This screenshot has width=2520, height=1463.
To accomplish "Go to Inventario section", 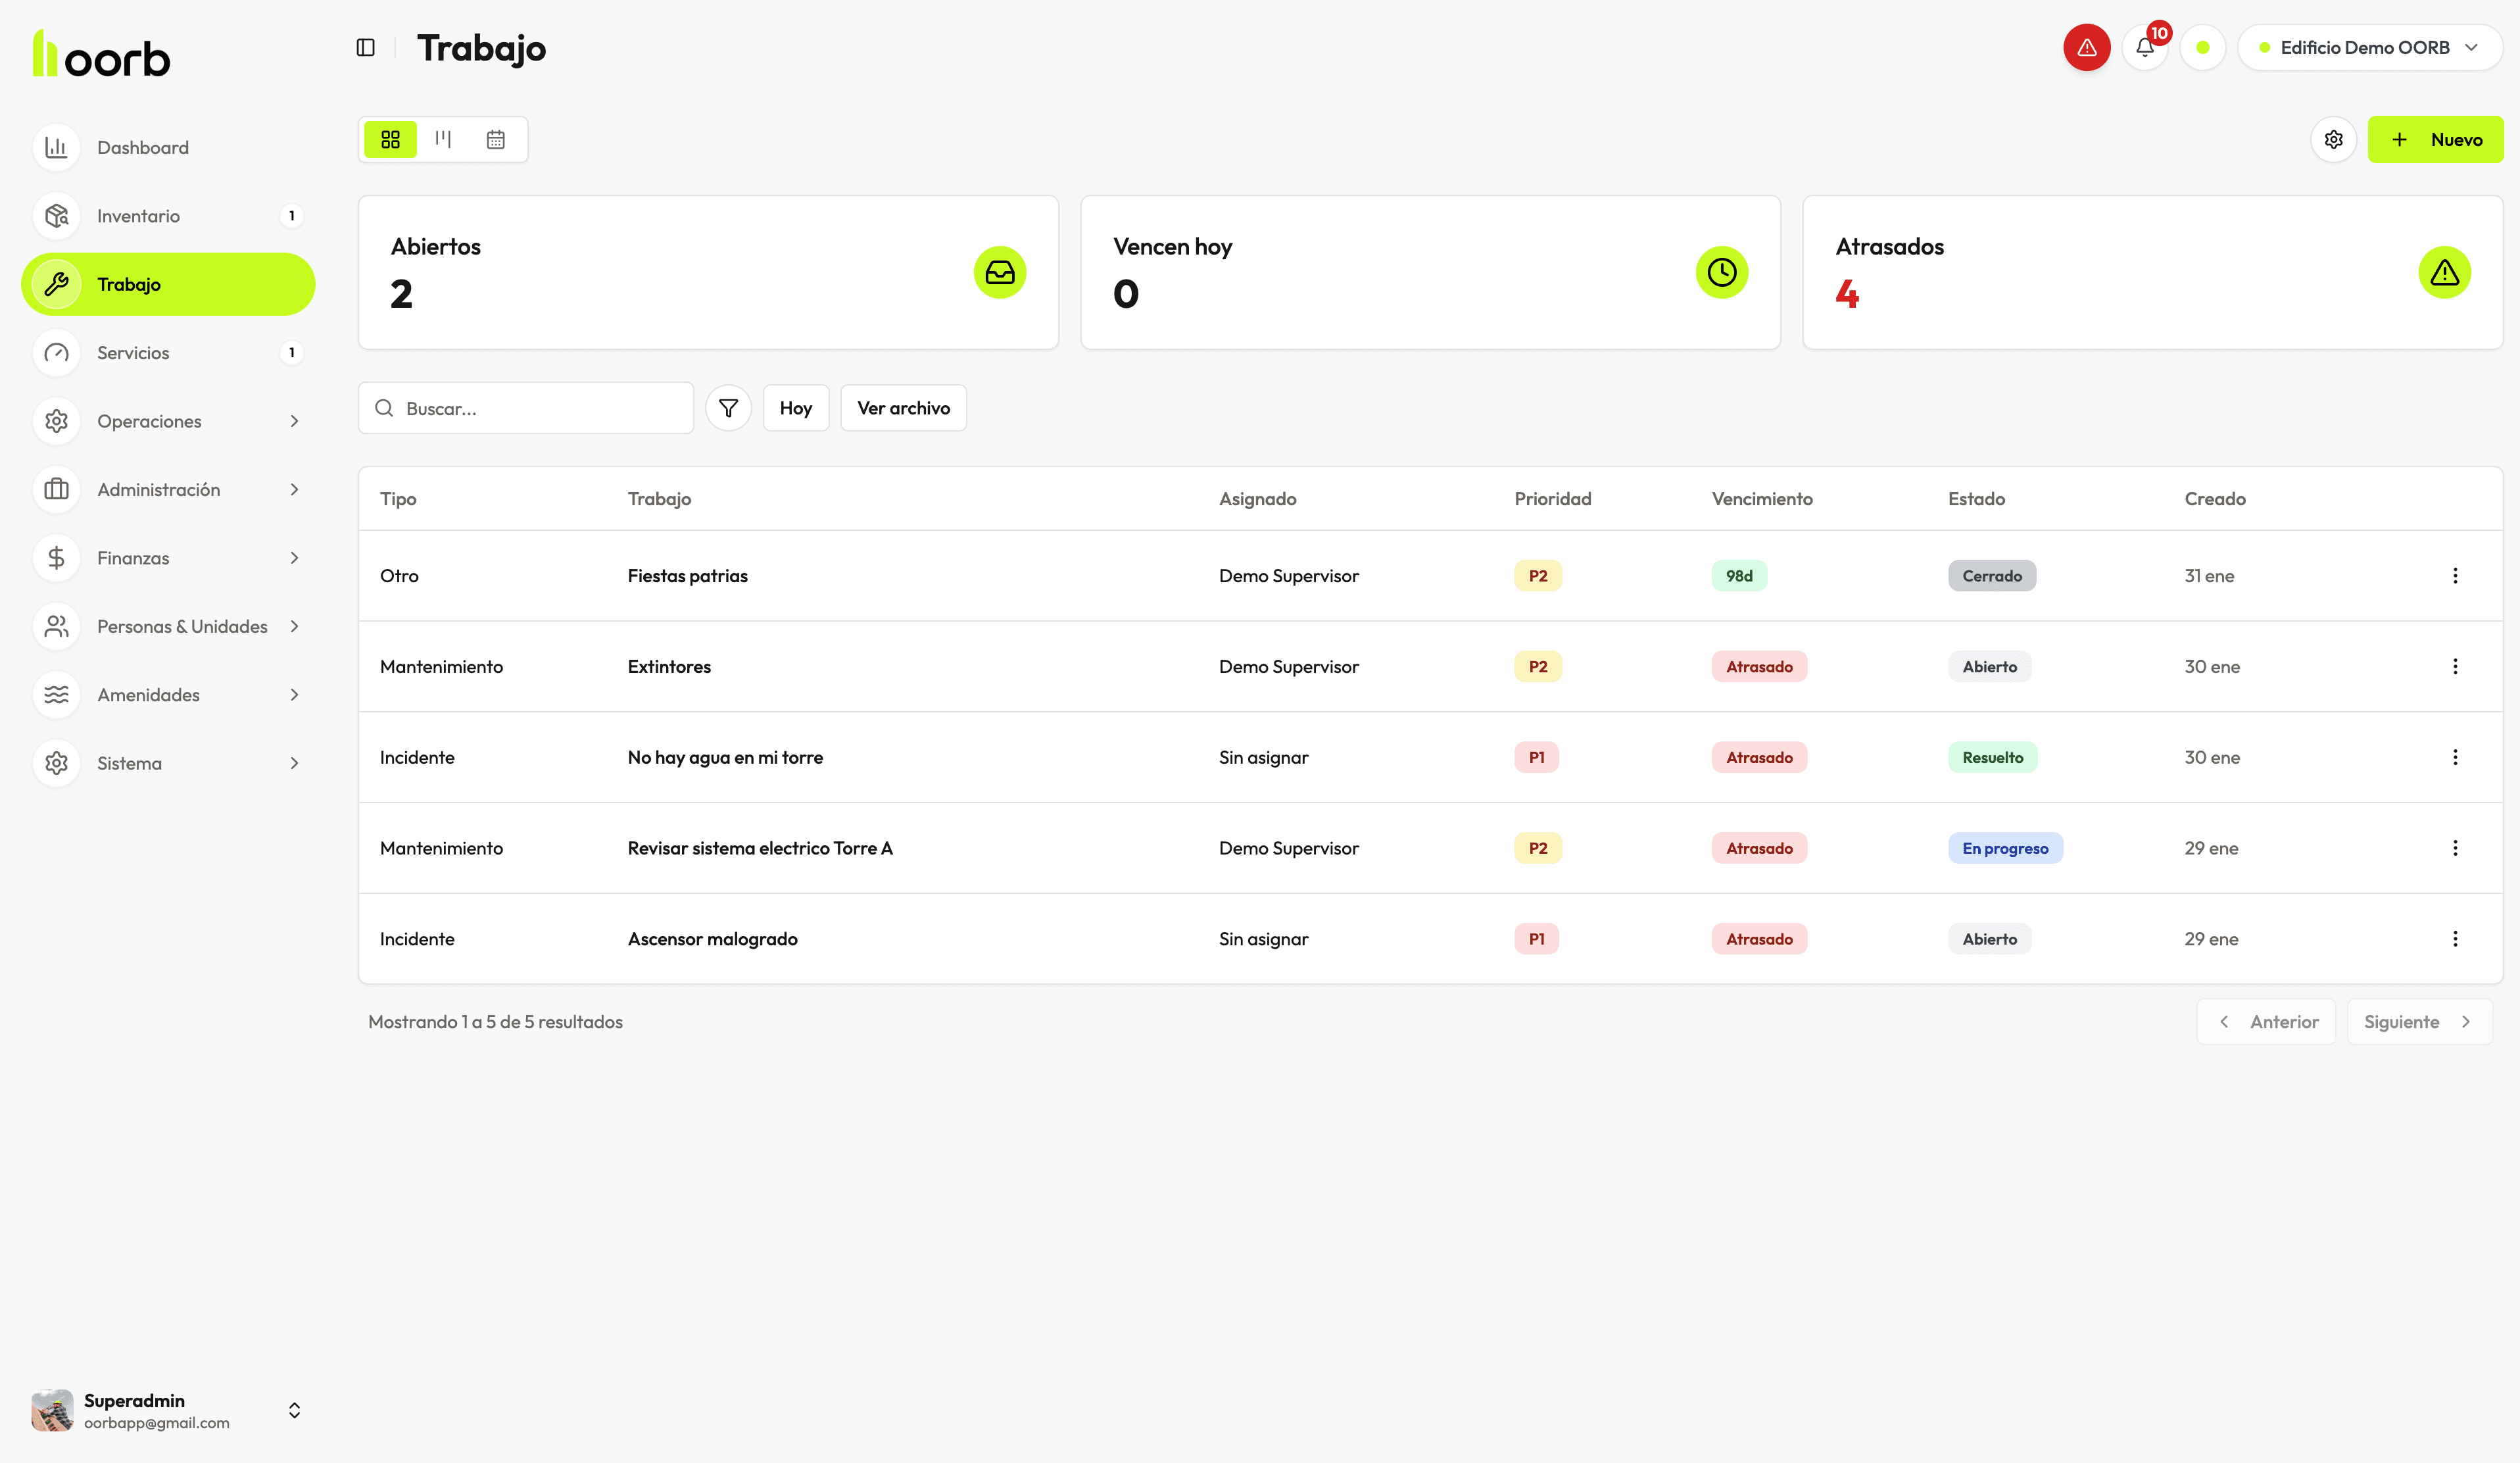I will tap(138, 216).
